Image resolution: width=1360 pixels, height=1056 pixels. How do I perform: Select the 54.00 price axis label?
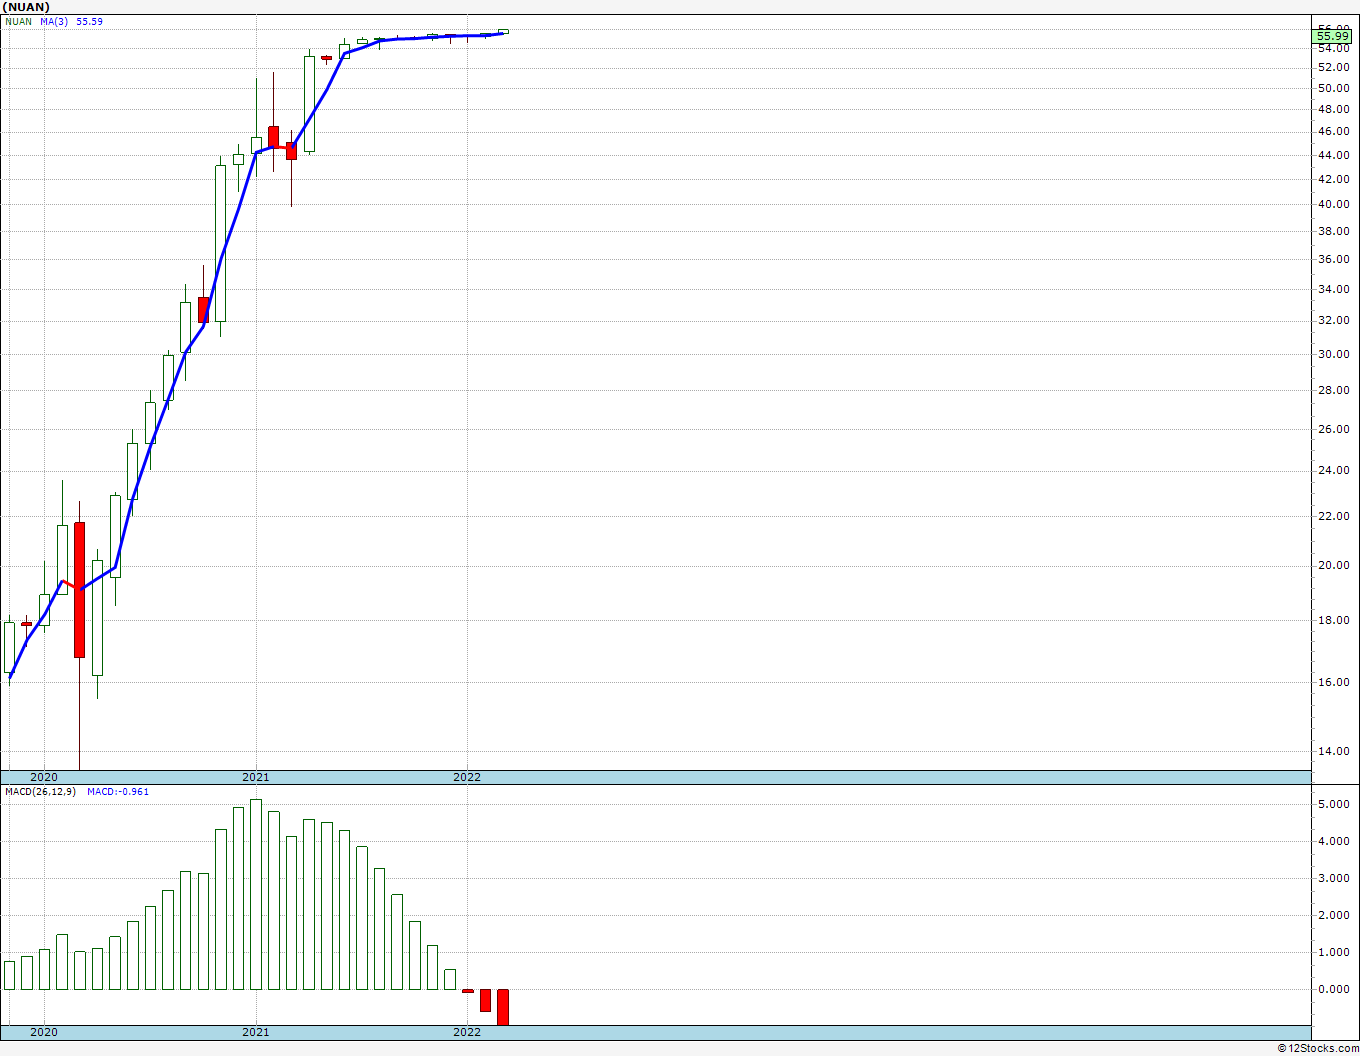pos(1334,48)
